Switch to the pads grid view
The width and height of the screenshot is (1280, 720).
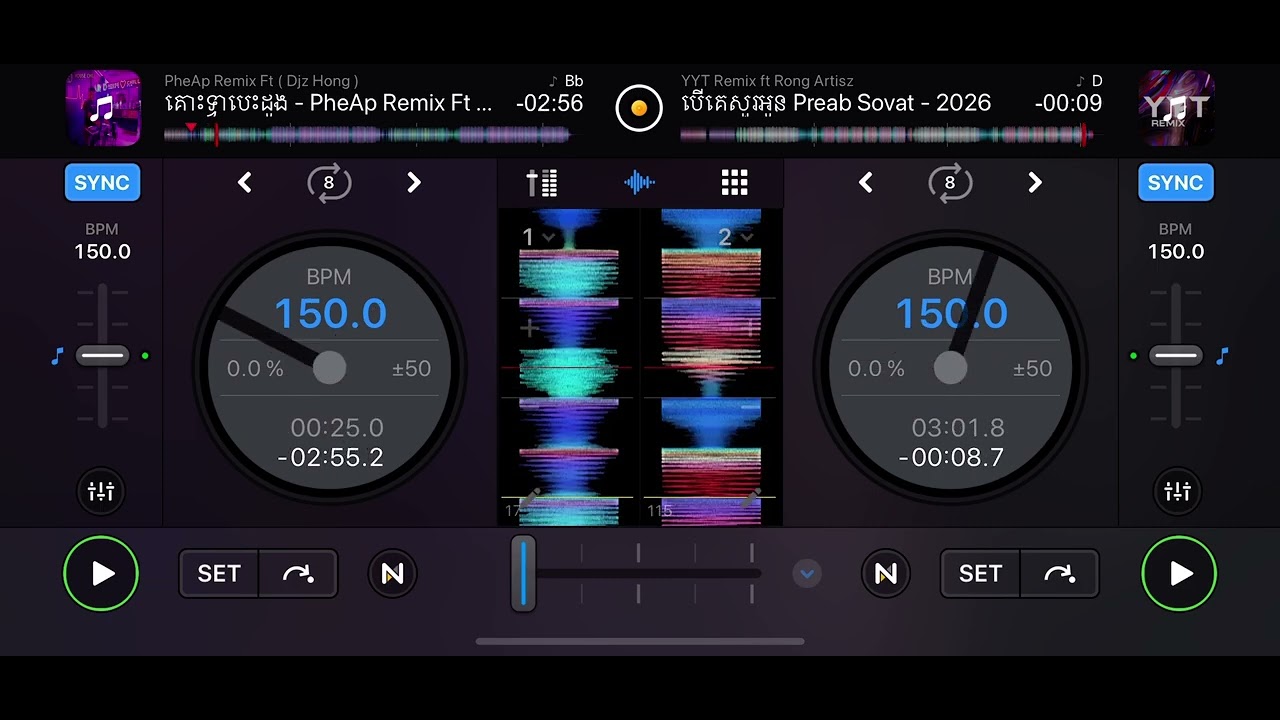point(735,183)
